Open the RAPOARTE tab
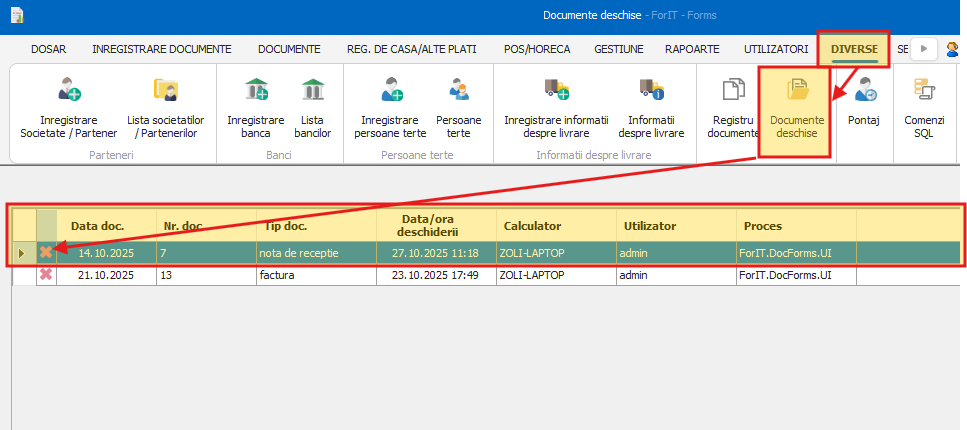 691,48
